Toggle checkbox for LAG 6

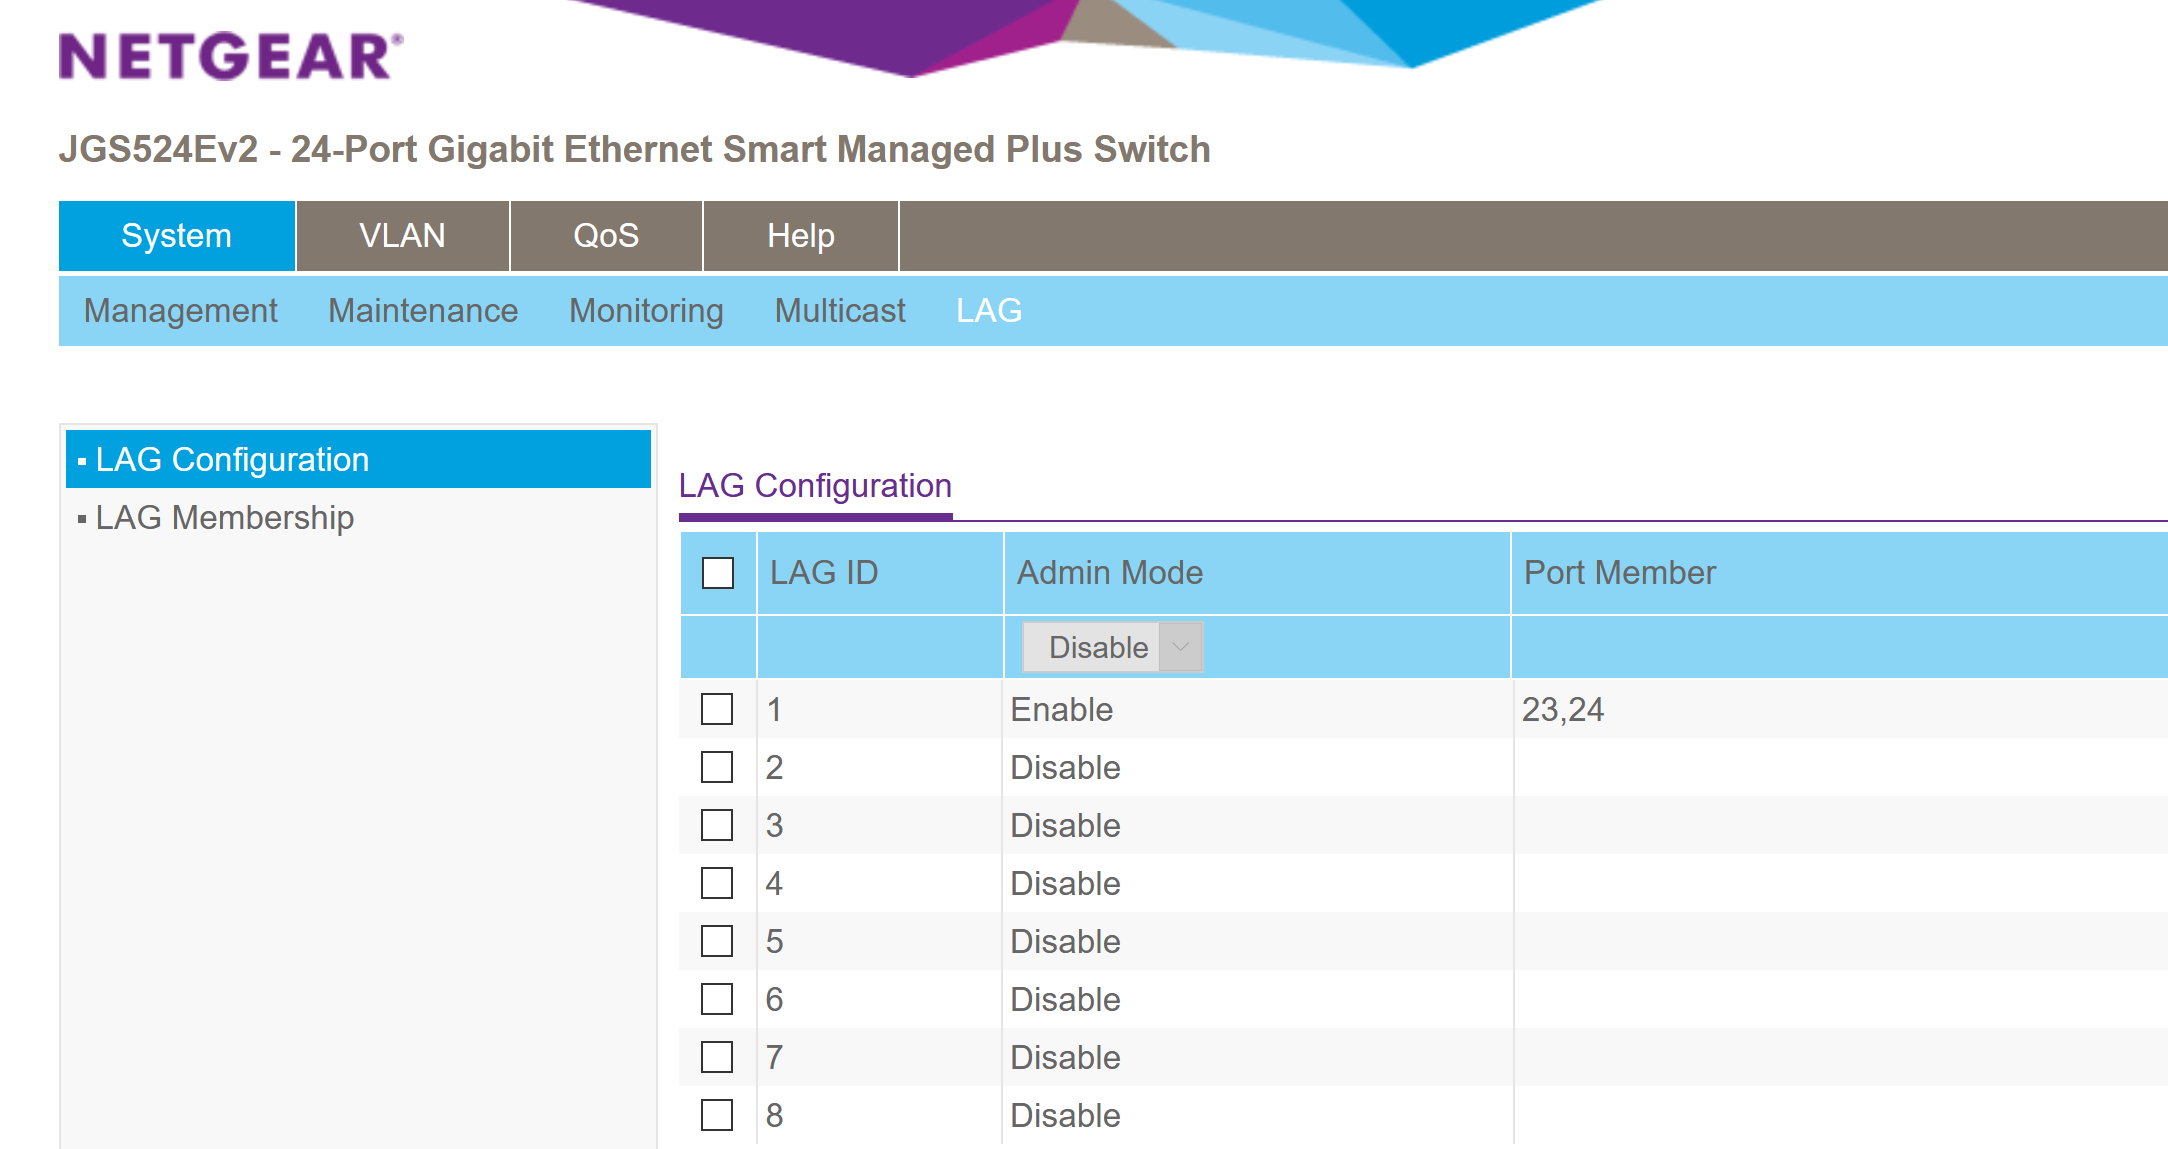pos(717,999)
